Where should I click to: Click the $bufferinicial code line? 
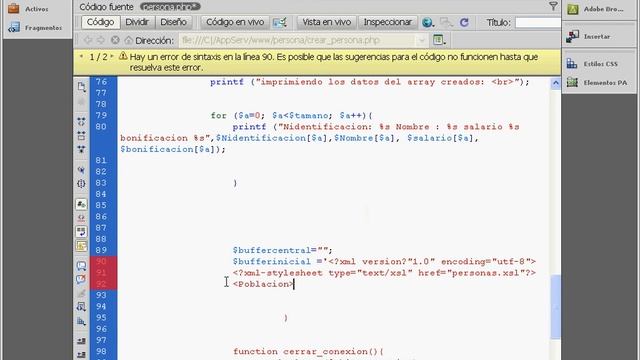pyautogui.click(x=384, y=262)
